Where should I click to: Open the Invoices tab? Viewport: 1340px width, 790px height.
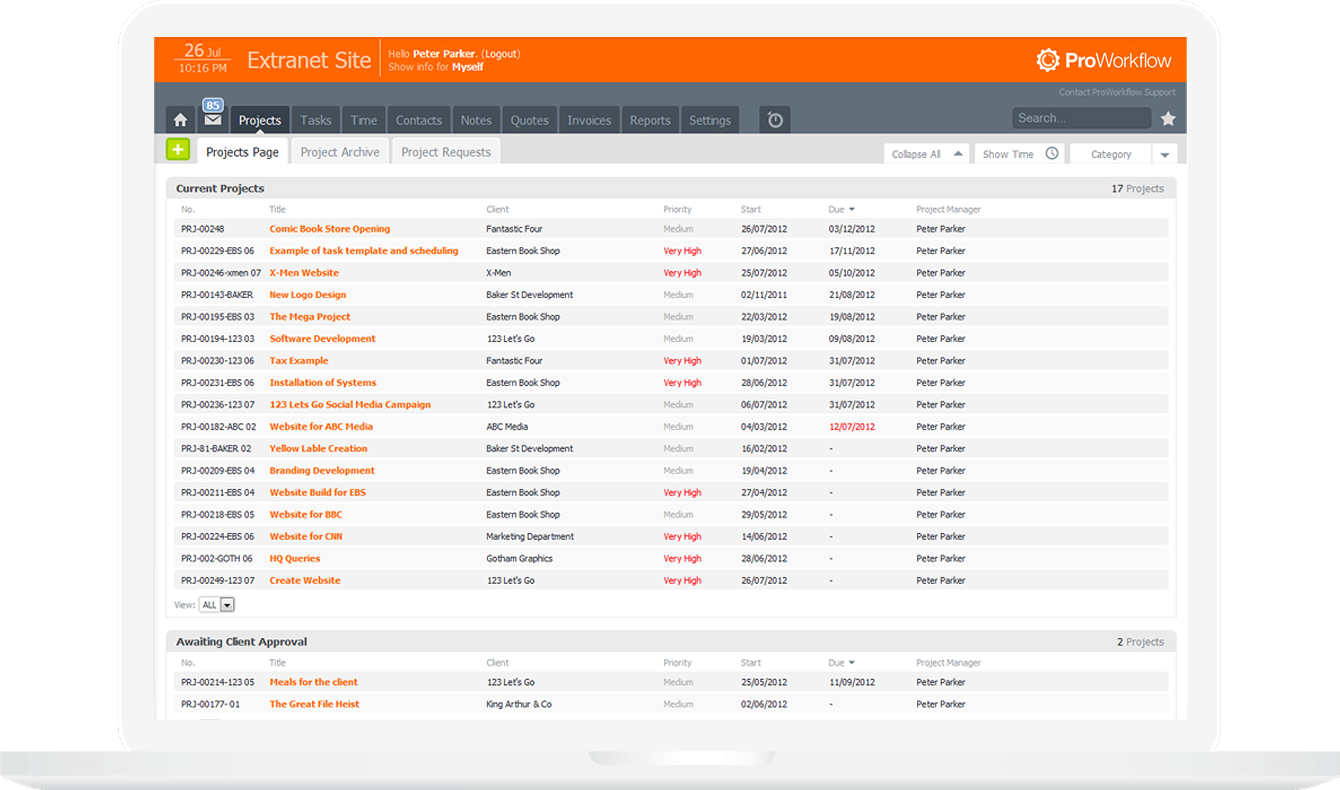coord(589,120)
